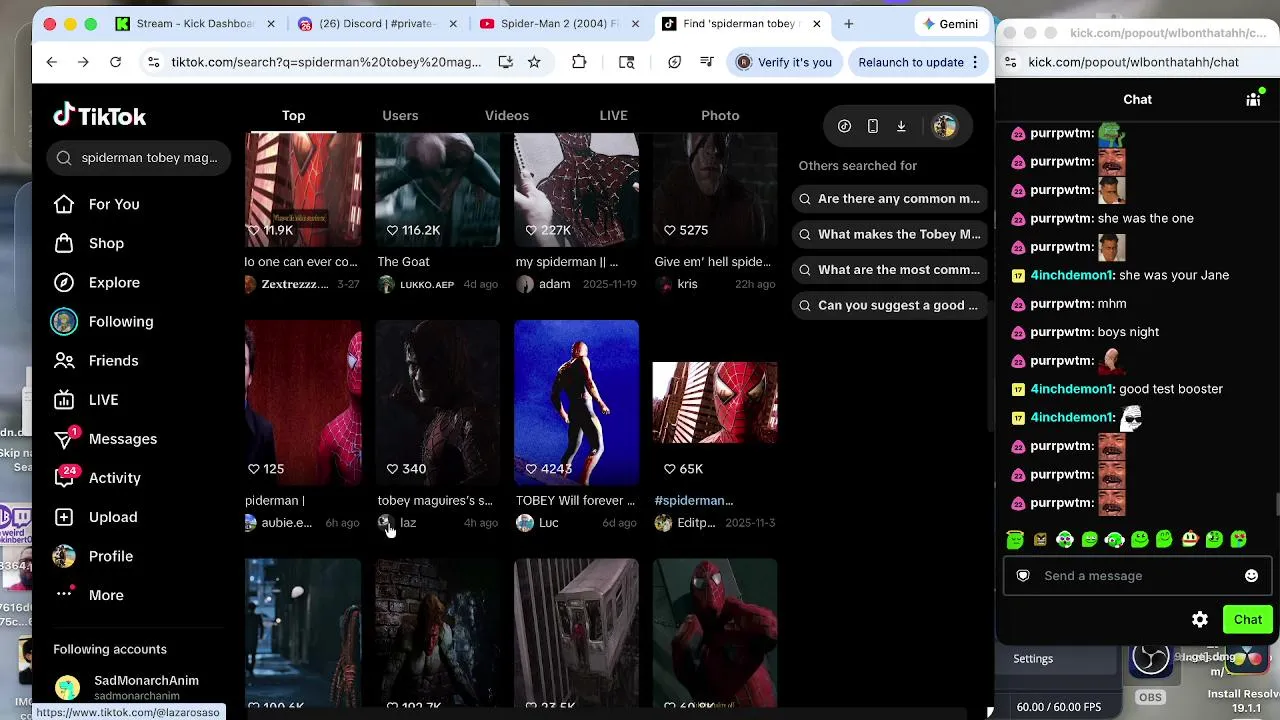Go to For You feed
Image resolution: width=1280 pixels, height=720 pixels.
tap(97, 204)
